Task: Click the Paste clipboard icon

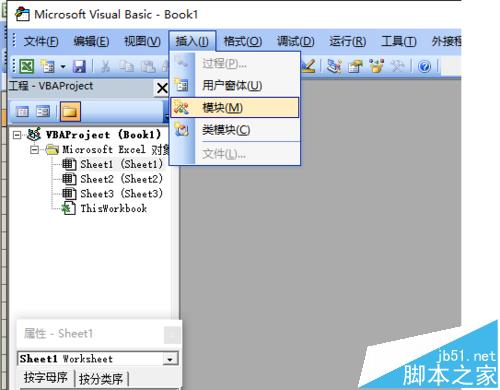Action: click(148, 66)
